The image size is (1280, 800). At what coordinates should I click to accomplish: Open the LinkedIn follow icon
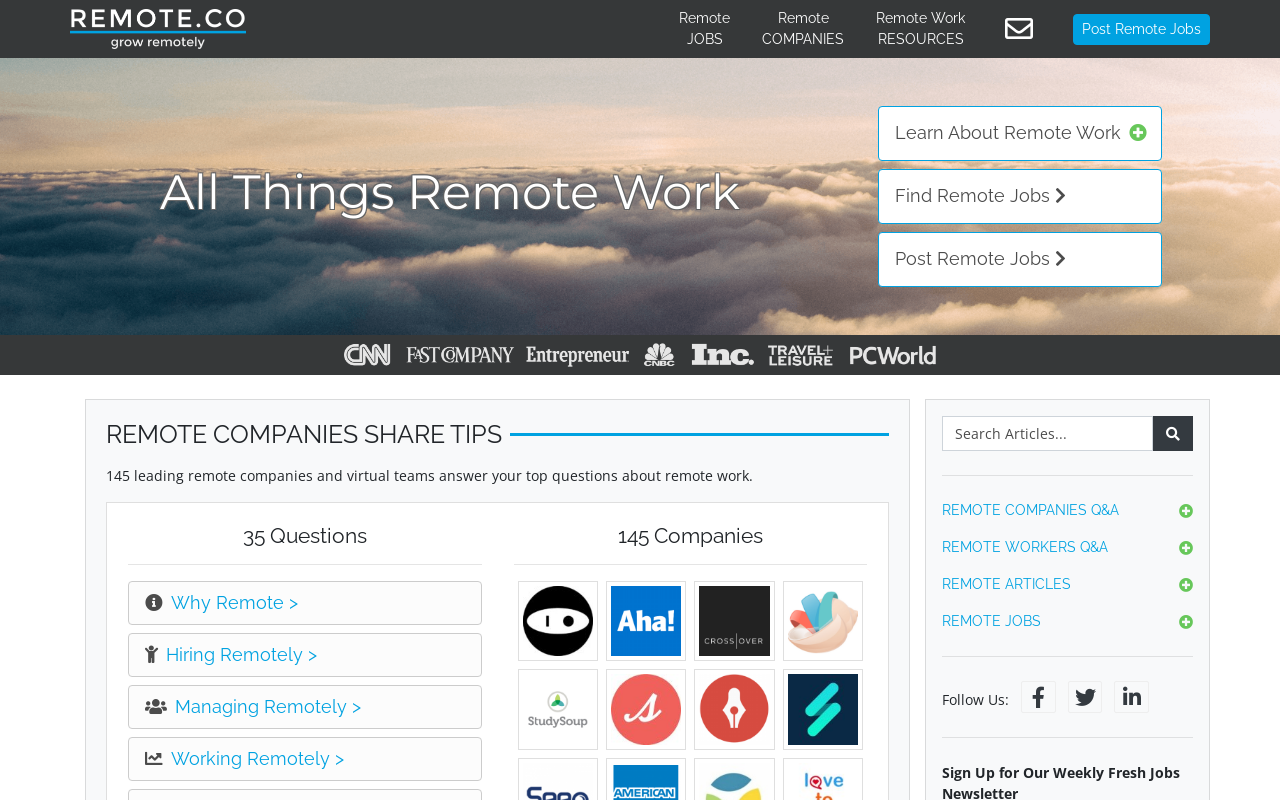click(1131, 697)
